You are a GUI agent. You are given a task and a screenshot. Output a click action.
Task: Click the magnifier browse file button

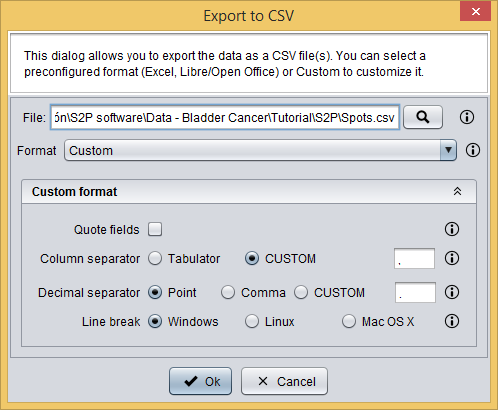[423, 117]
